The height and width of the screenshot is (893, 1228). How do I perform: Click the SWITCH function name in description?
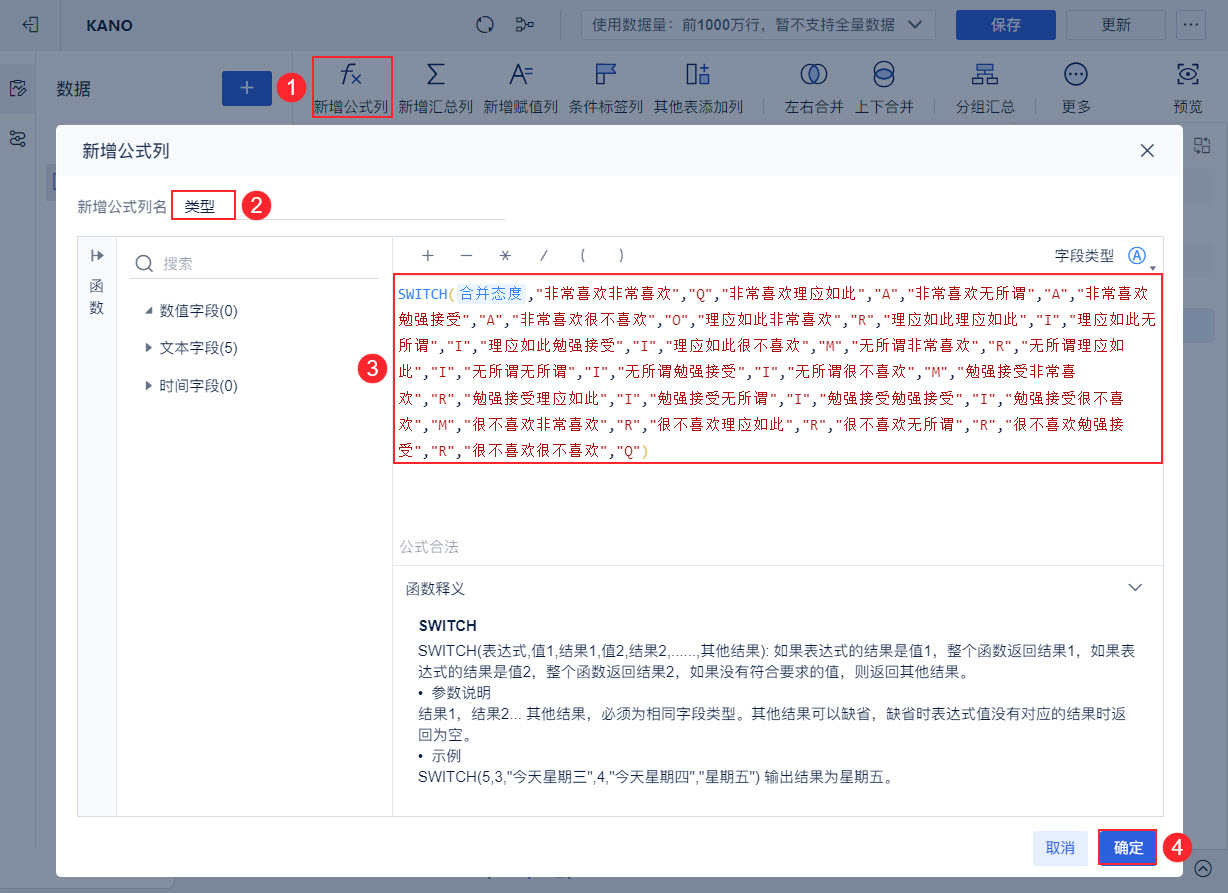[448, 626]
